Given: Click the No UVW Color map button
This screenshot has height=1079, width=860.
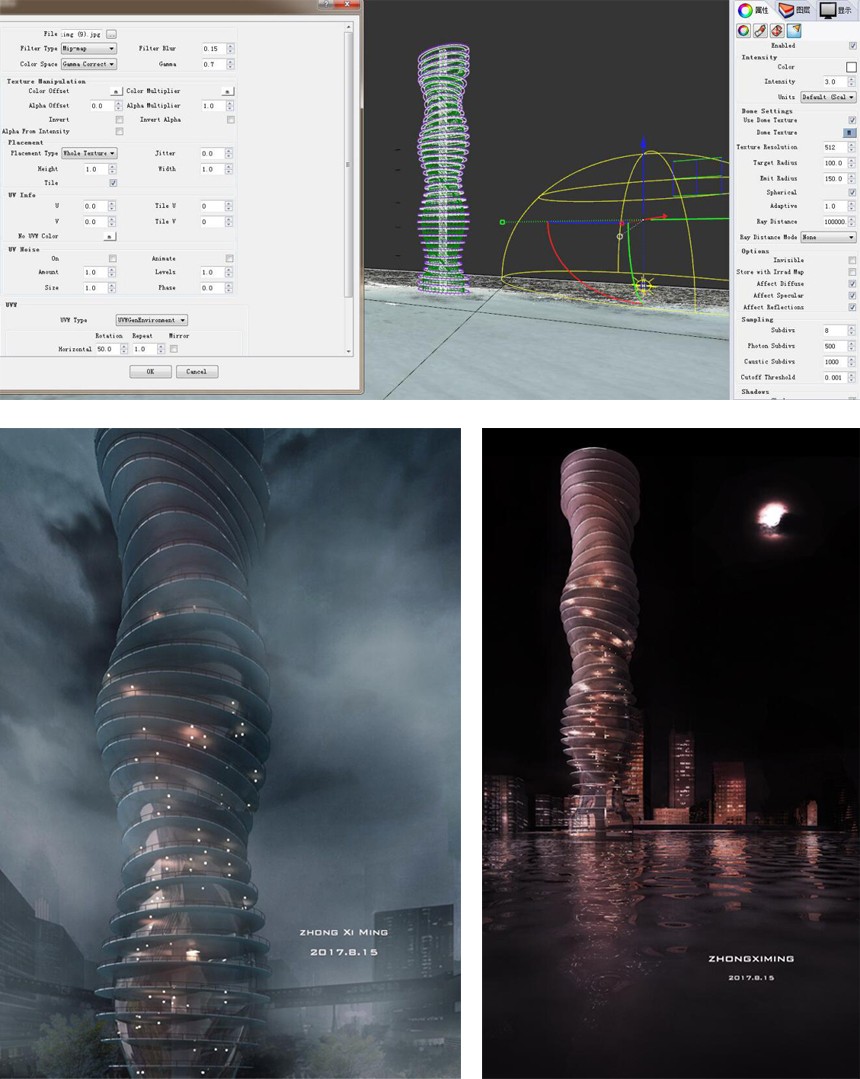Looking at the screenshot, I should [x=109, y=236].
